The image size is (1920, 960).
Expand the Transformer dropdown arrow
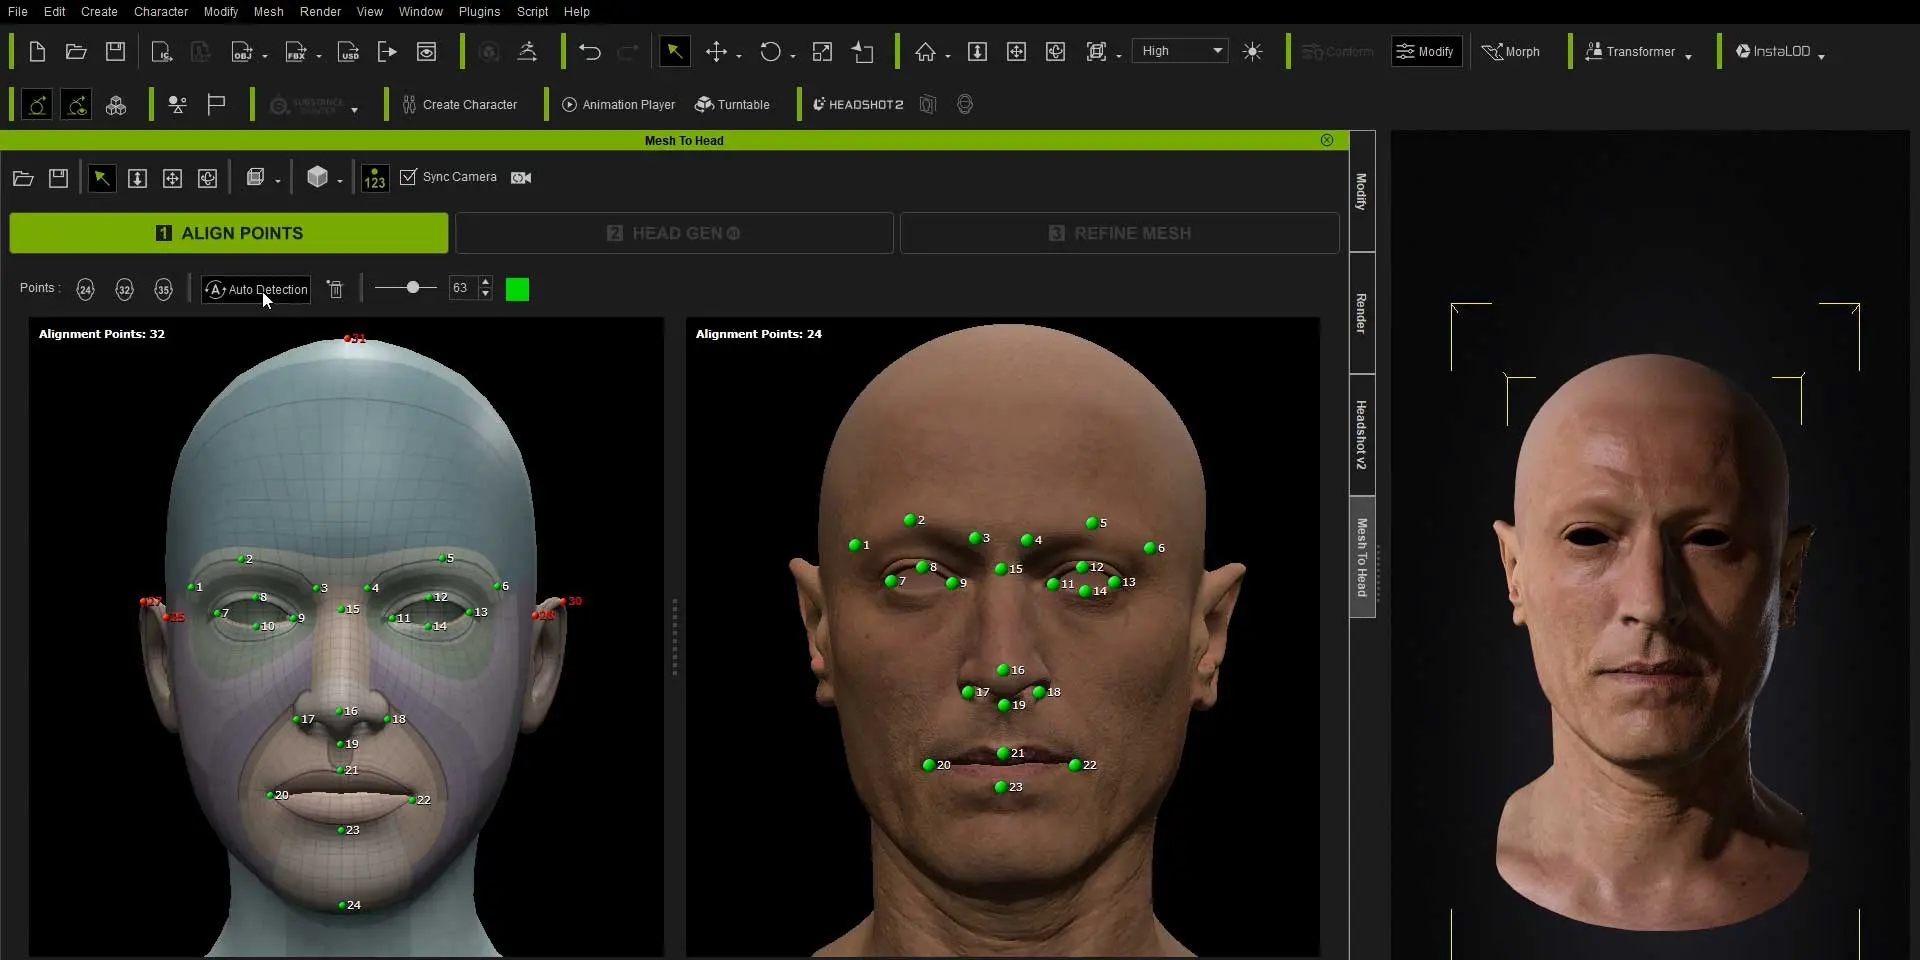pyautogui.click(x=1688, y=56)
